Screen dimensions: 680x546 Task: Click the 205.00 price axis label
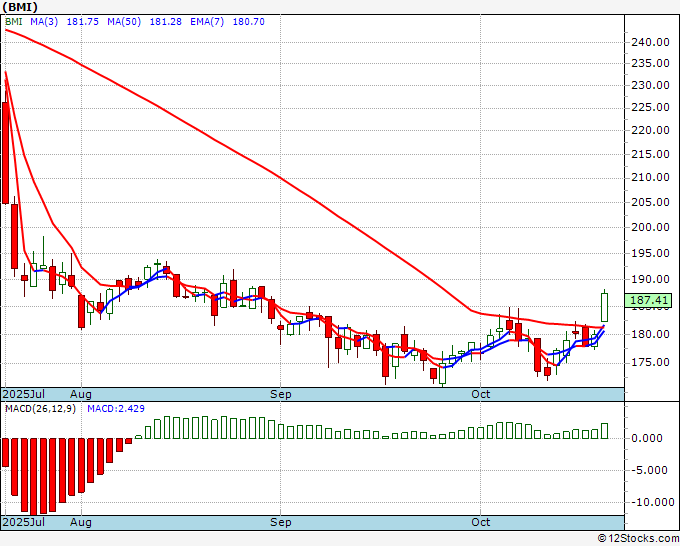[650, 202]
